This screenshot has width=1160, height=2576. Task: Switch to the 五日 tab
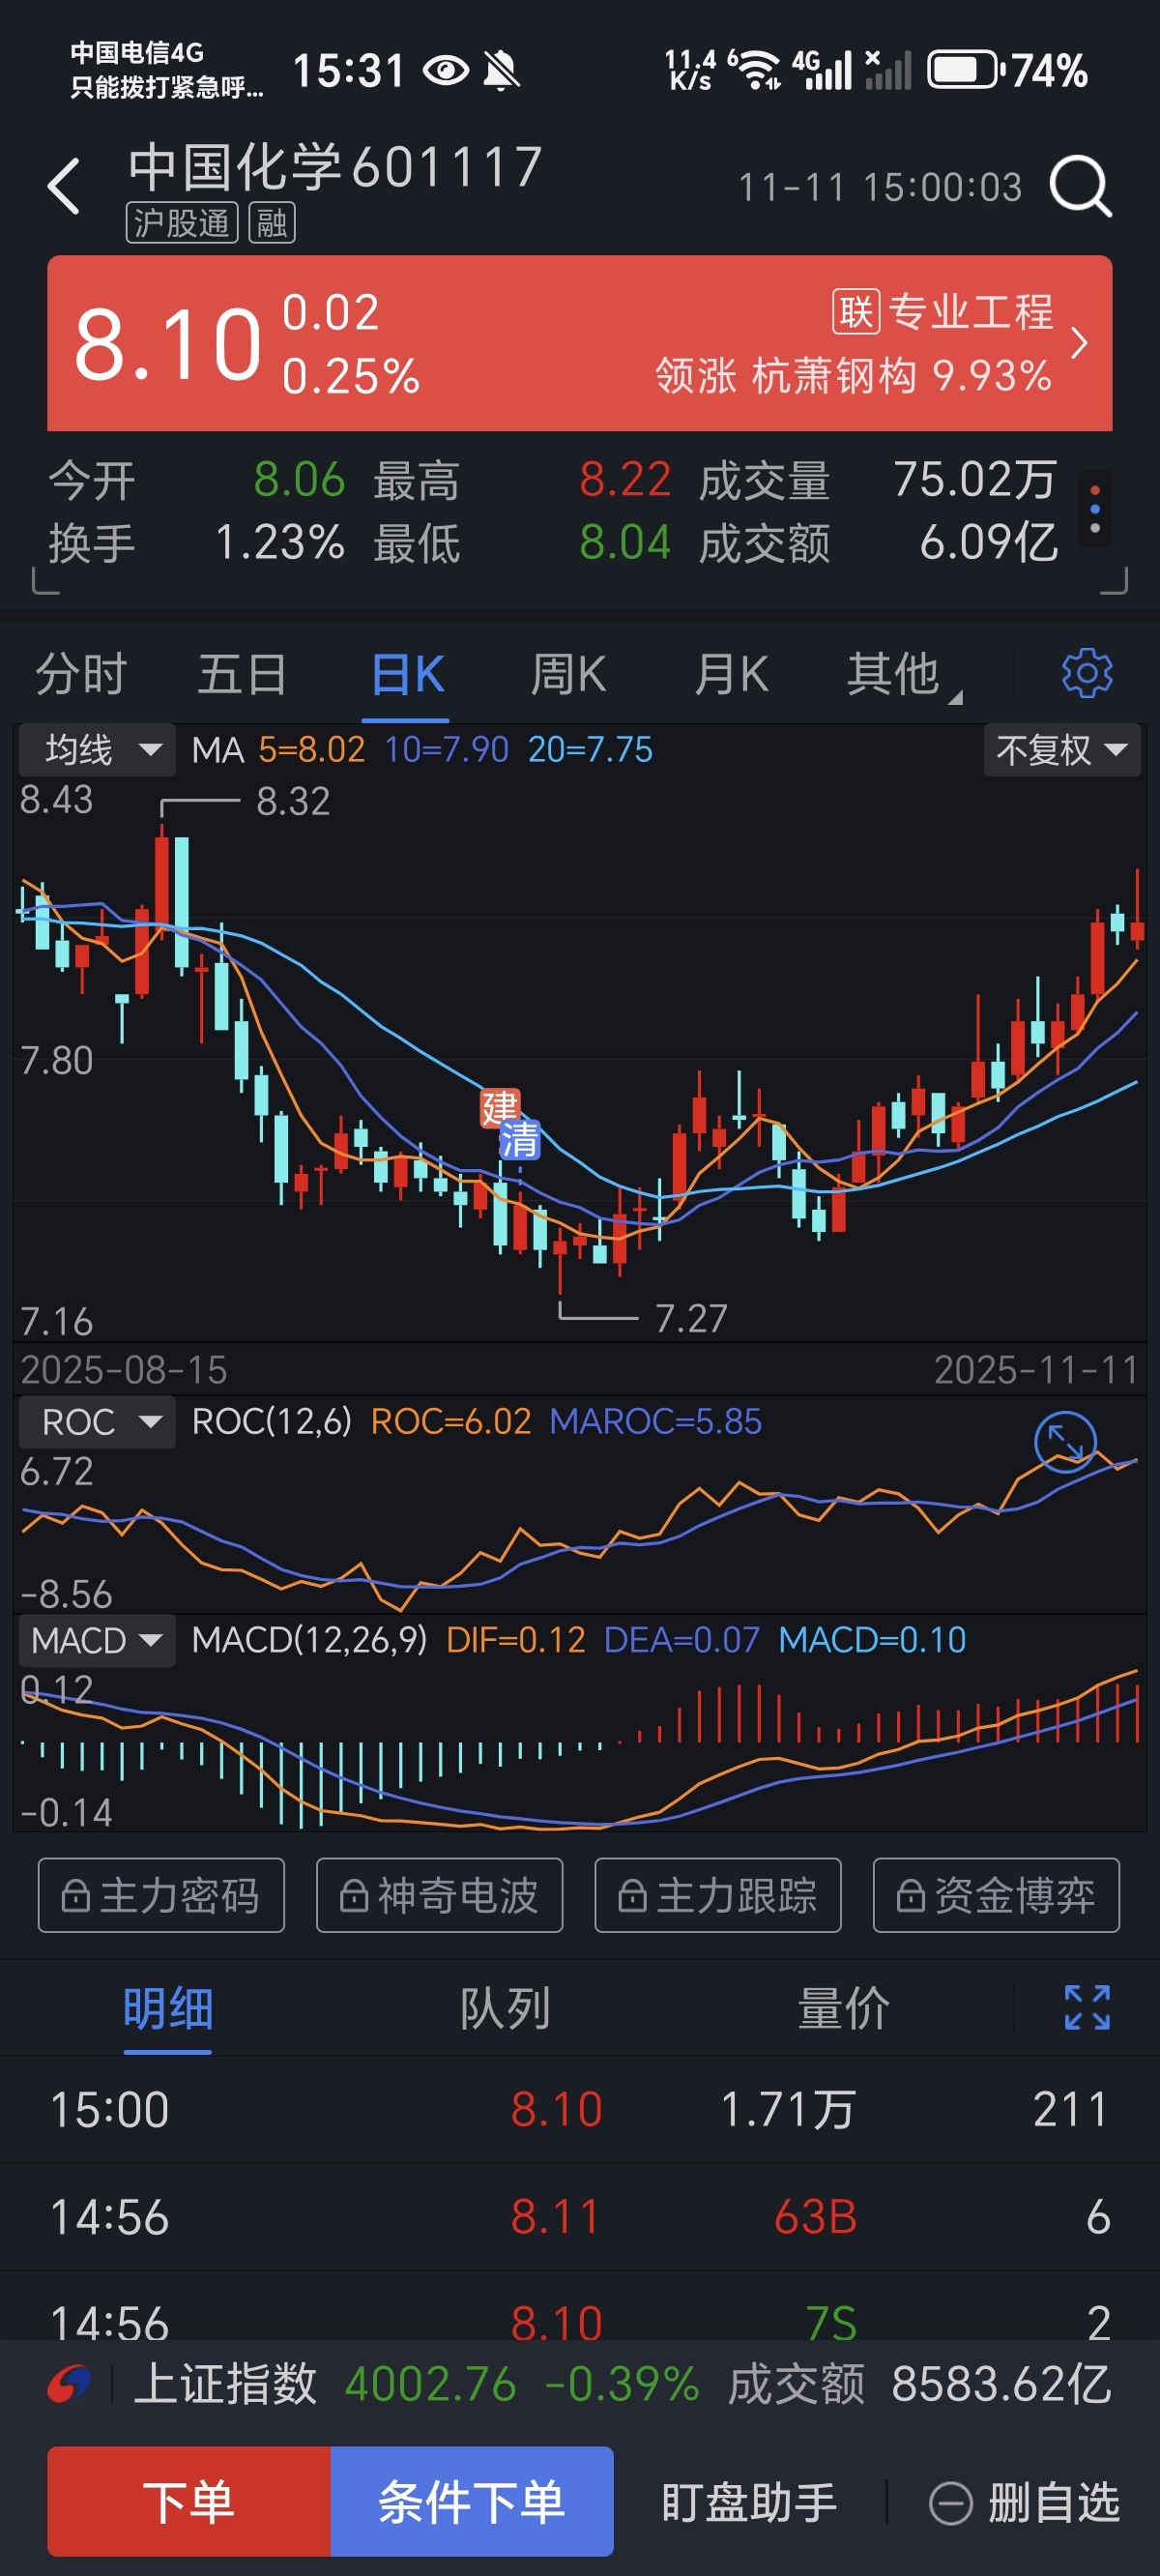coord(242,674)
